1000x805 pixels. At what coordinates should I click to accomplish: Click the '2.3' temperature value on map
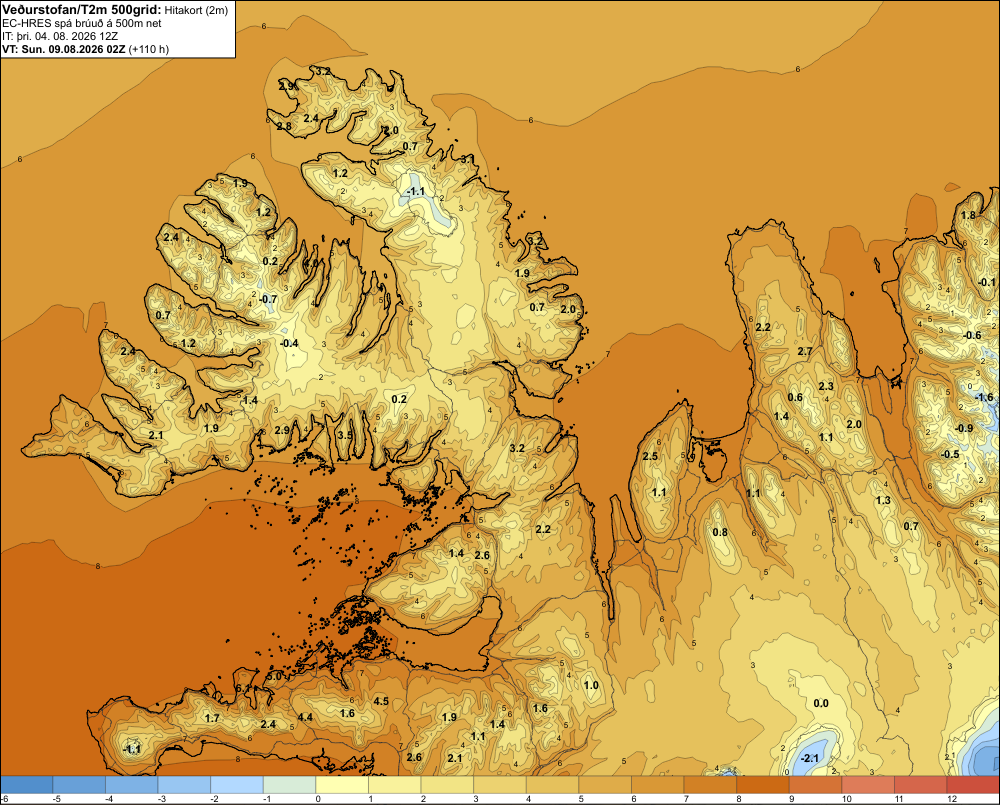[x=826, y=386]
